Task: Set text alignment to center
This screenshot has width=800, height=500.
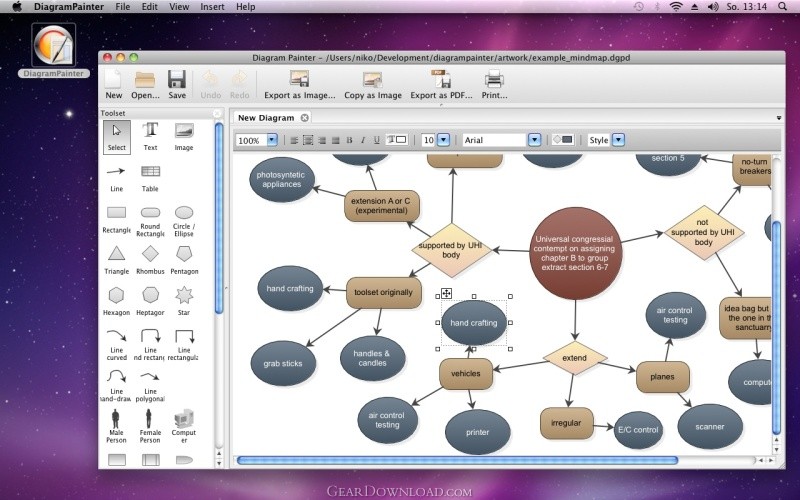Action: pos(308,140)
